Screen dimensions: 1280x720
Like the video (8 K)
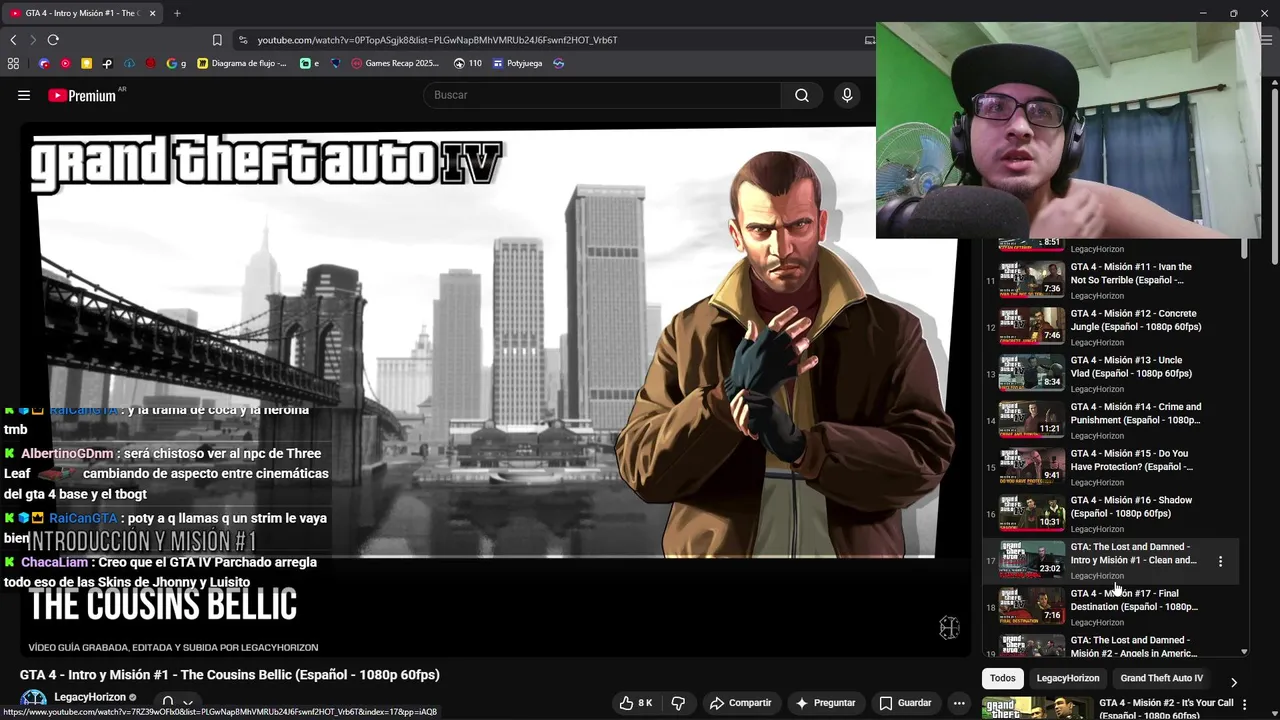pos(635,703)
